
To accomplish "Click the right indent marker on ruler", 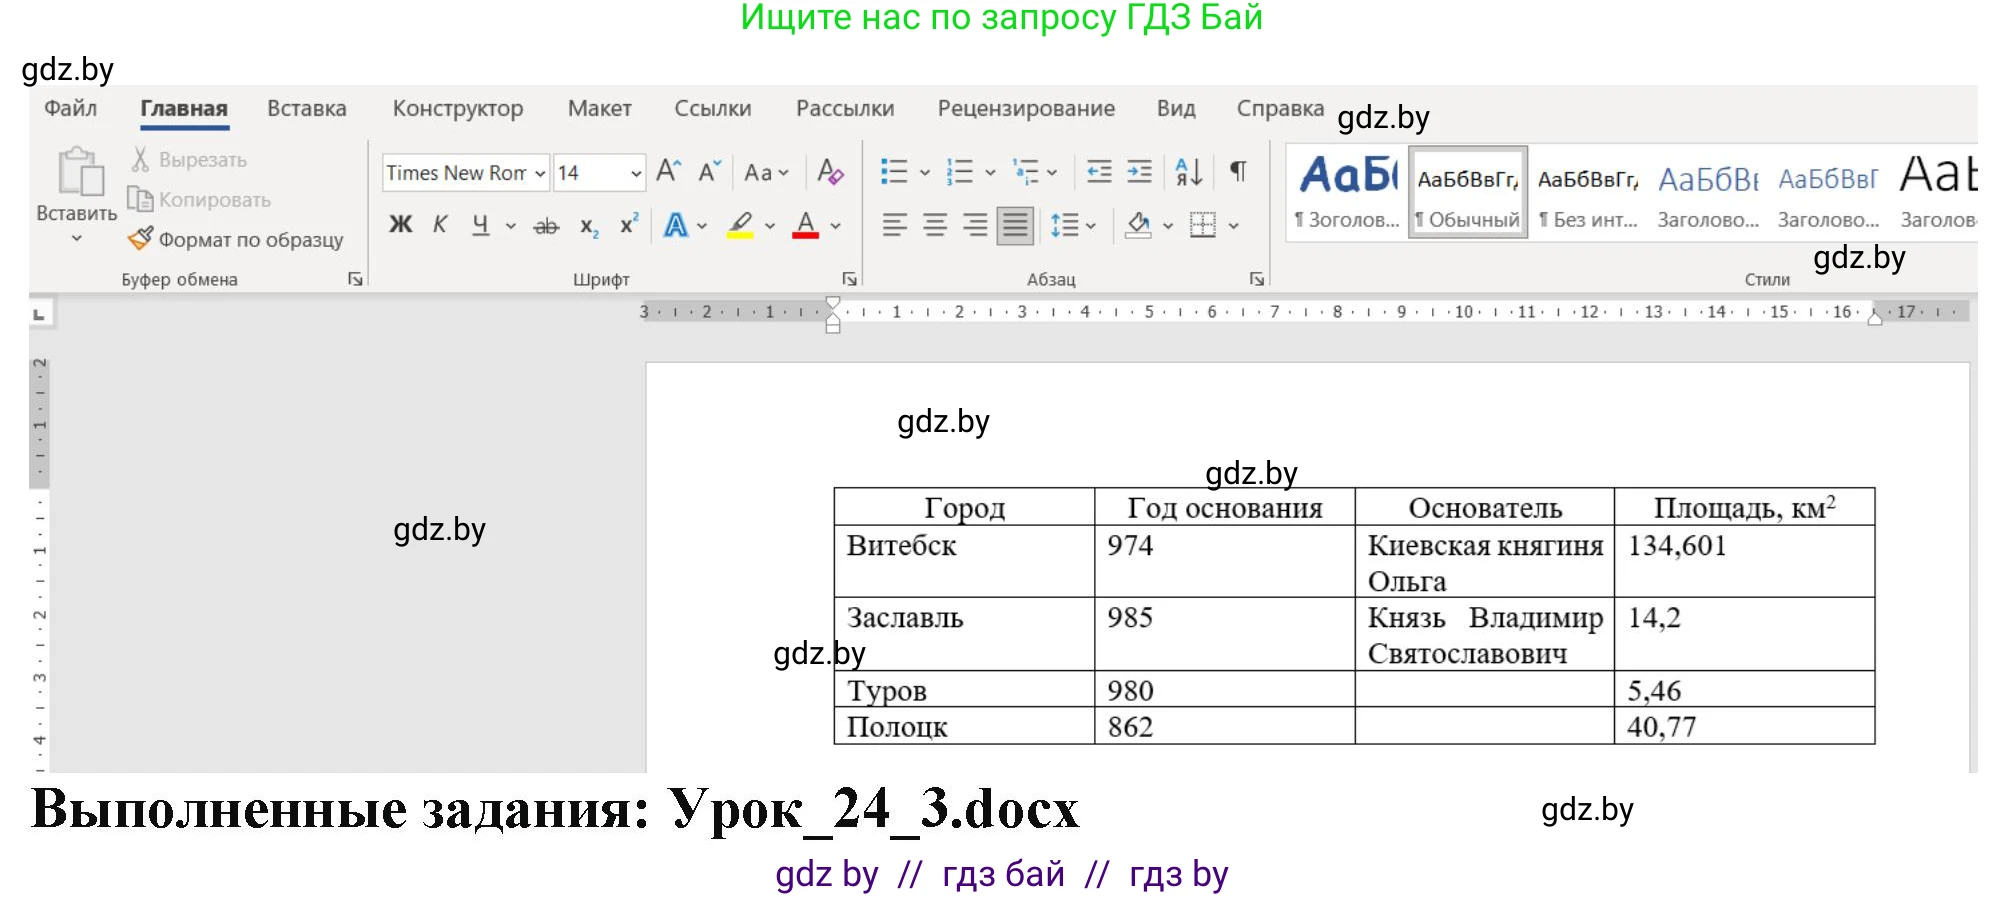I will tap(1875, 318).
